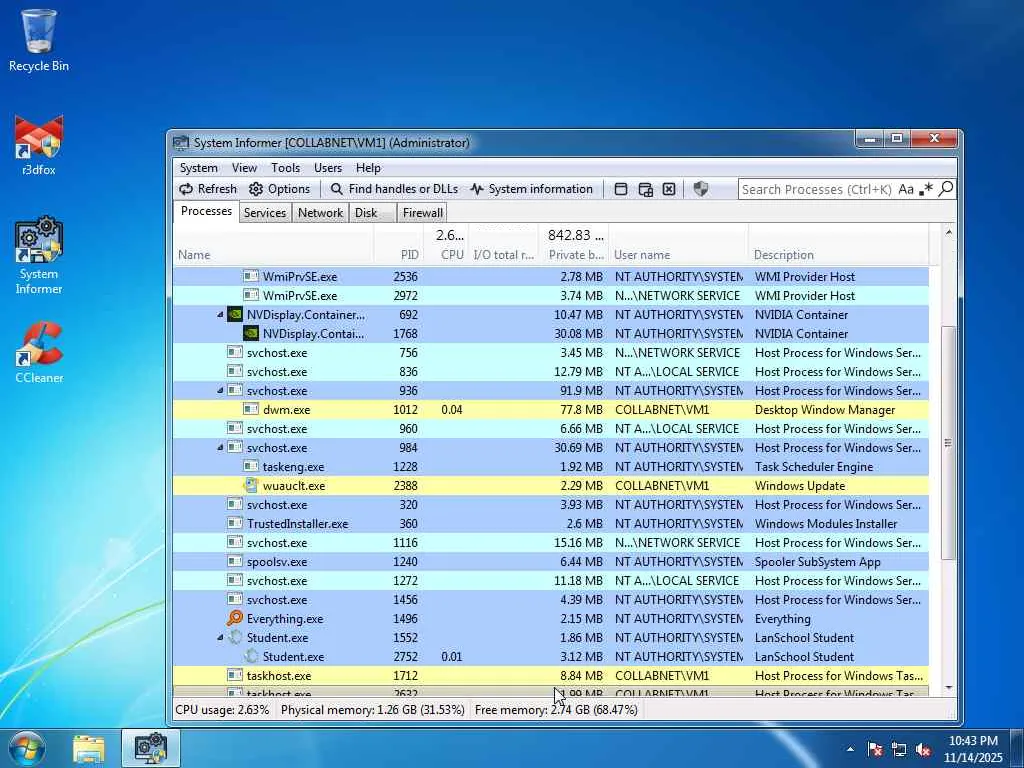Click the CPU usage status bar entry
The height and width of the screenshot is (768, 1024).
click(222, 710)
